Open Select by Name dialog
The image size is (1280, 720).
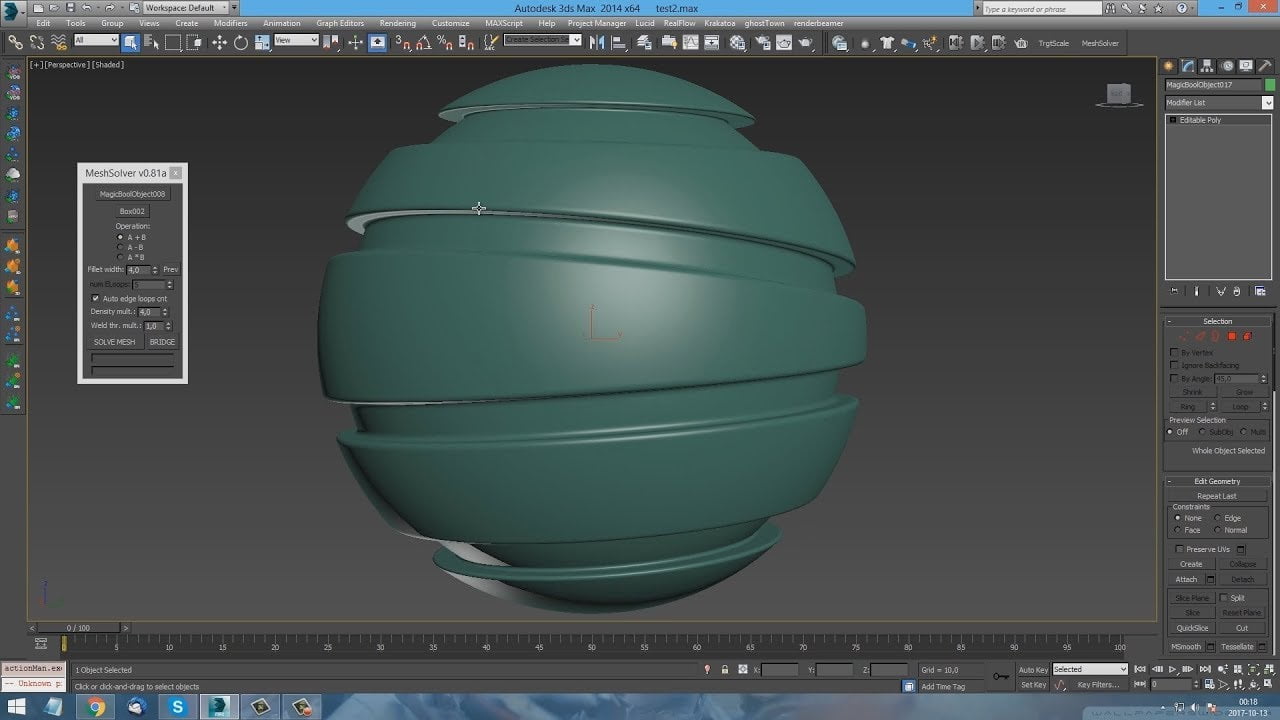click(152, 42)
